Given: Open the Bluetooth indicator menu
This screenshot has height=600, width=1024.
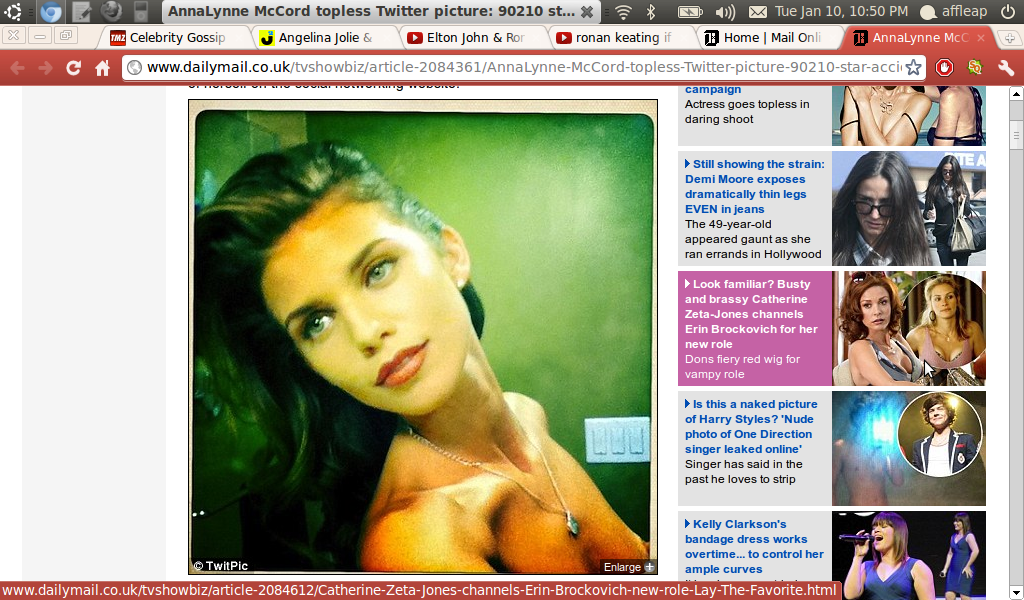Looking at the screenshot, I should [650, 12].
